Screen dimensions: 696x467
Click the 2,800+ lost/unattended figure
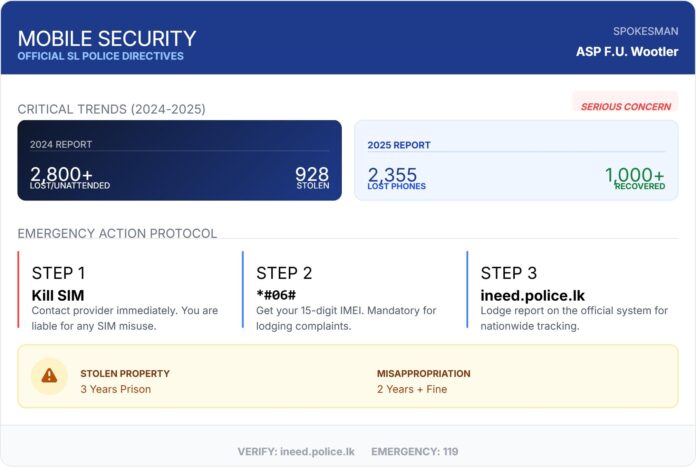click(x=64, y=174)
